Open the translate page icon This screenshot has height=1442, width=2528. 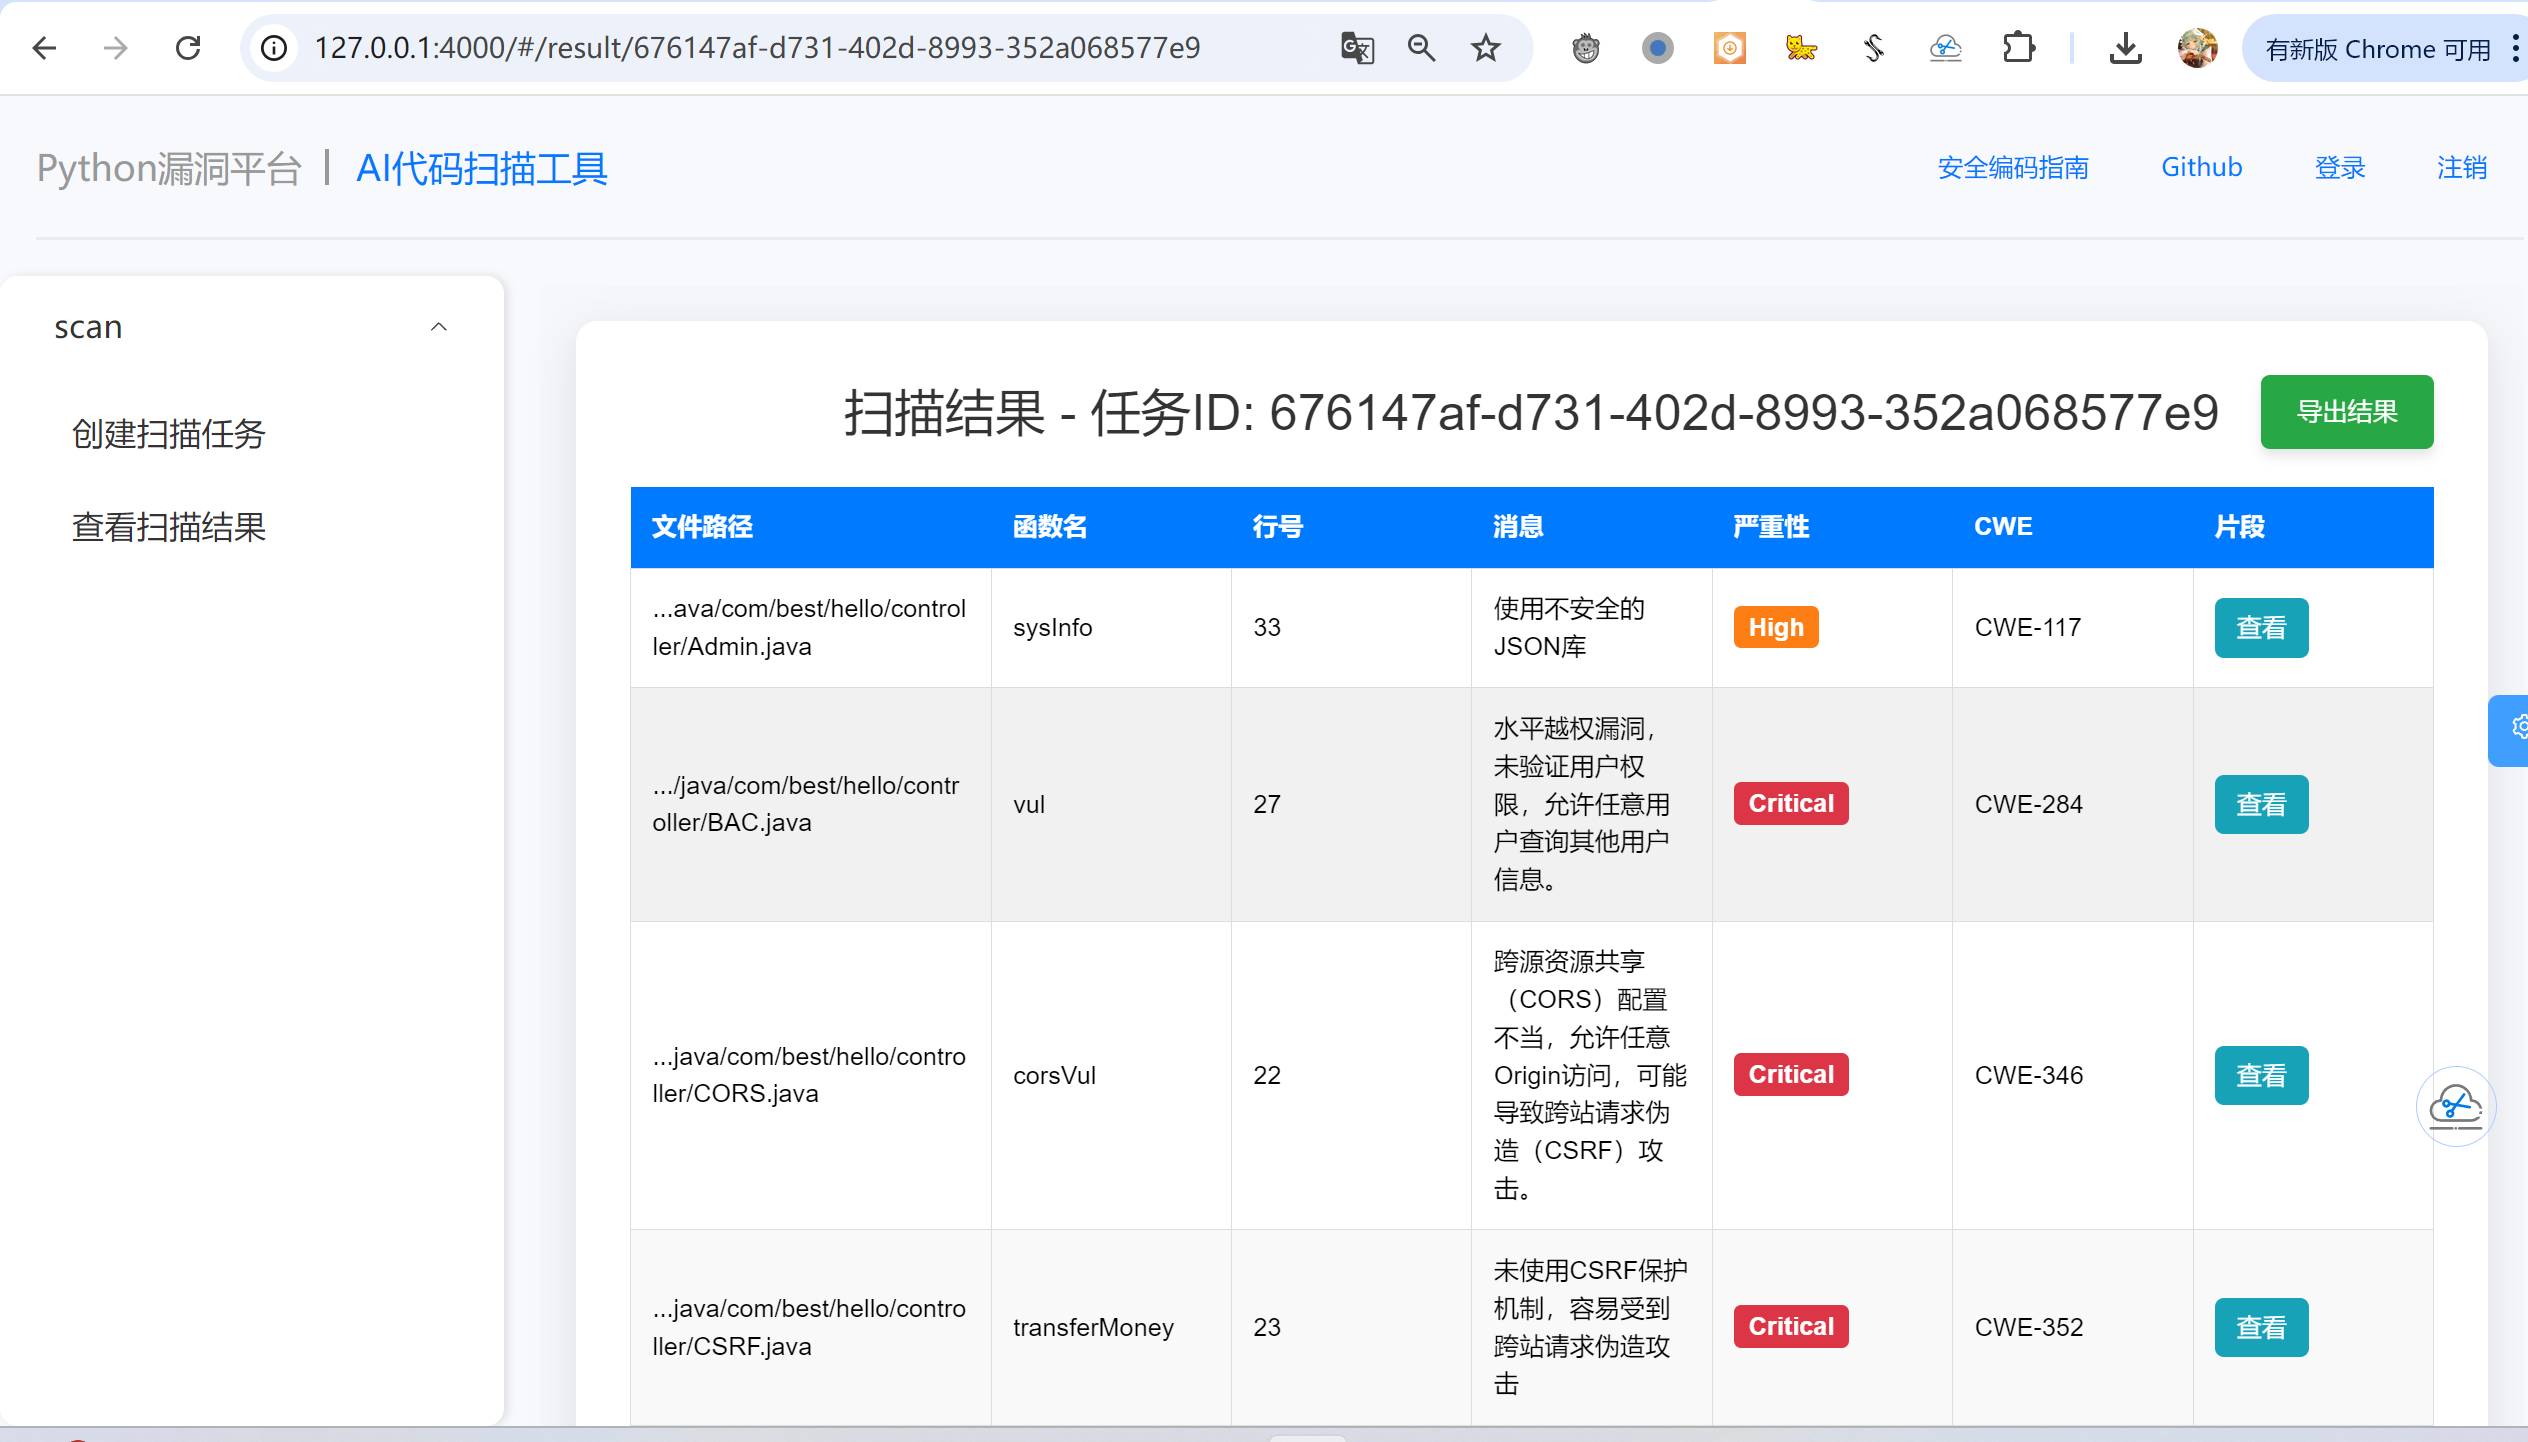1356,48
